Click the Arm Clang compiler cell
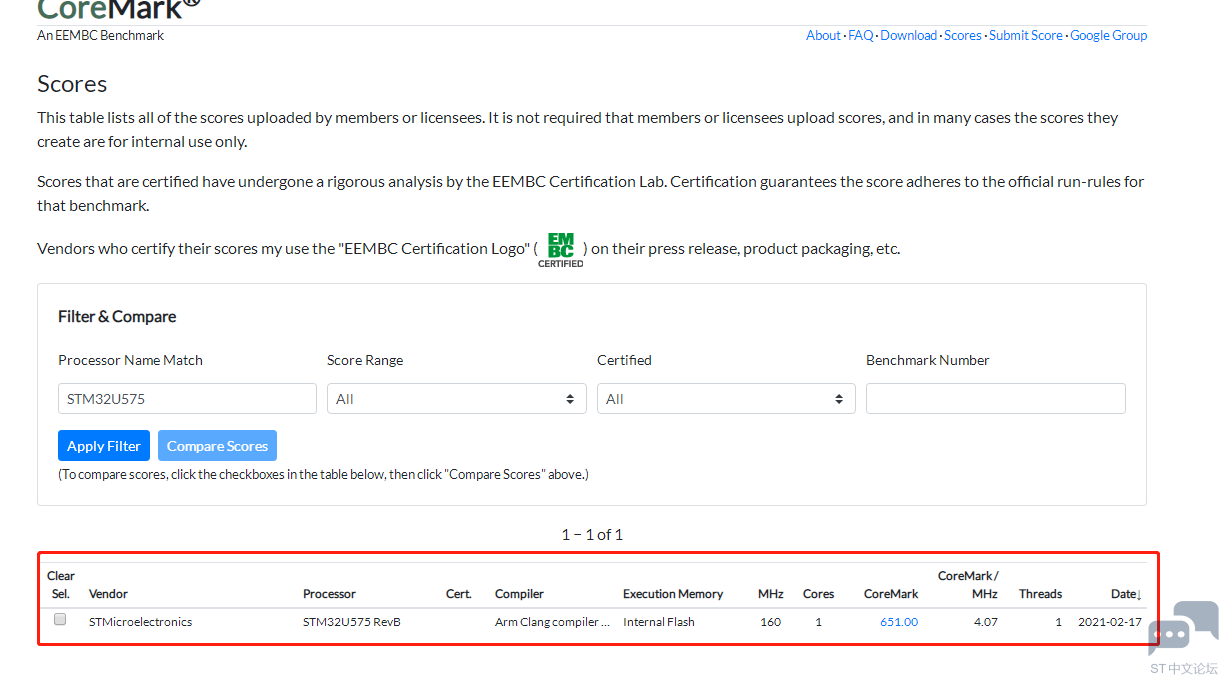 [x=552, y=622]
